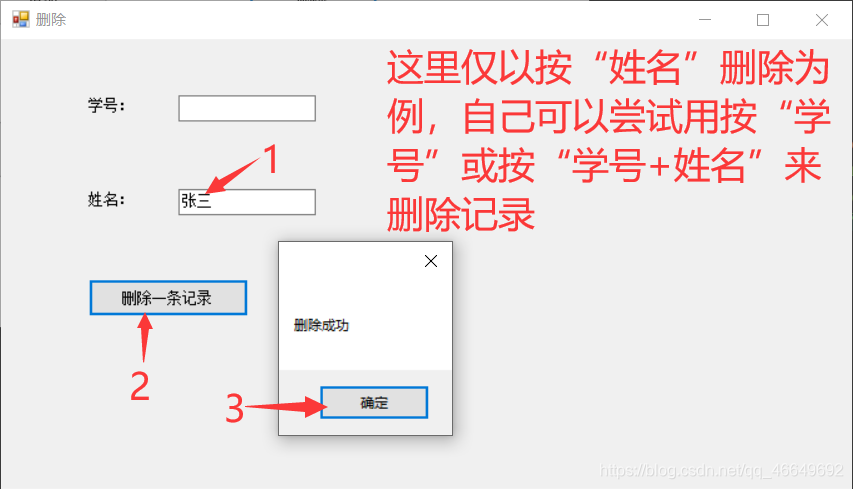Click the 学号: label

tap(107, 105)
